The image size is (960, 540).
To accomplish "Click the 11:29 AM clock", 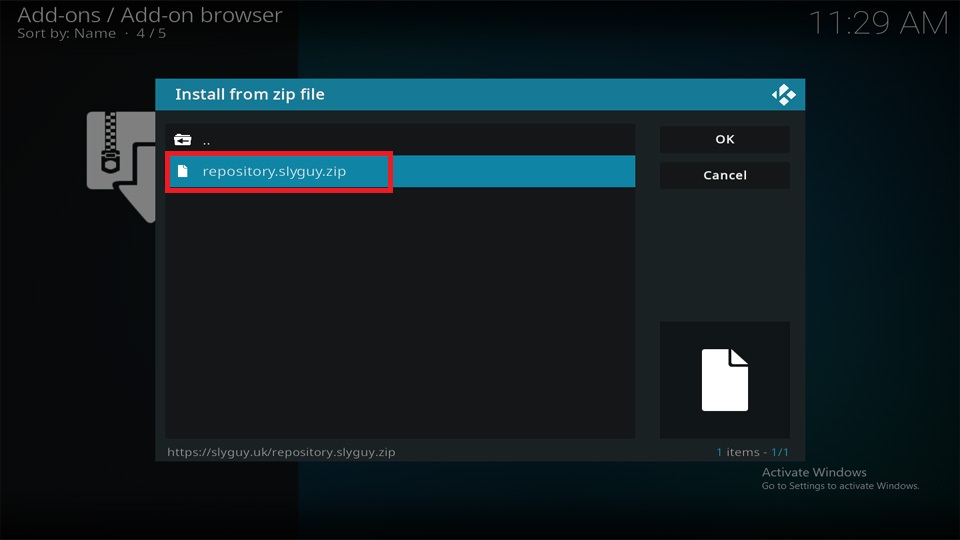I will [878, 24].
